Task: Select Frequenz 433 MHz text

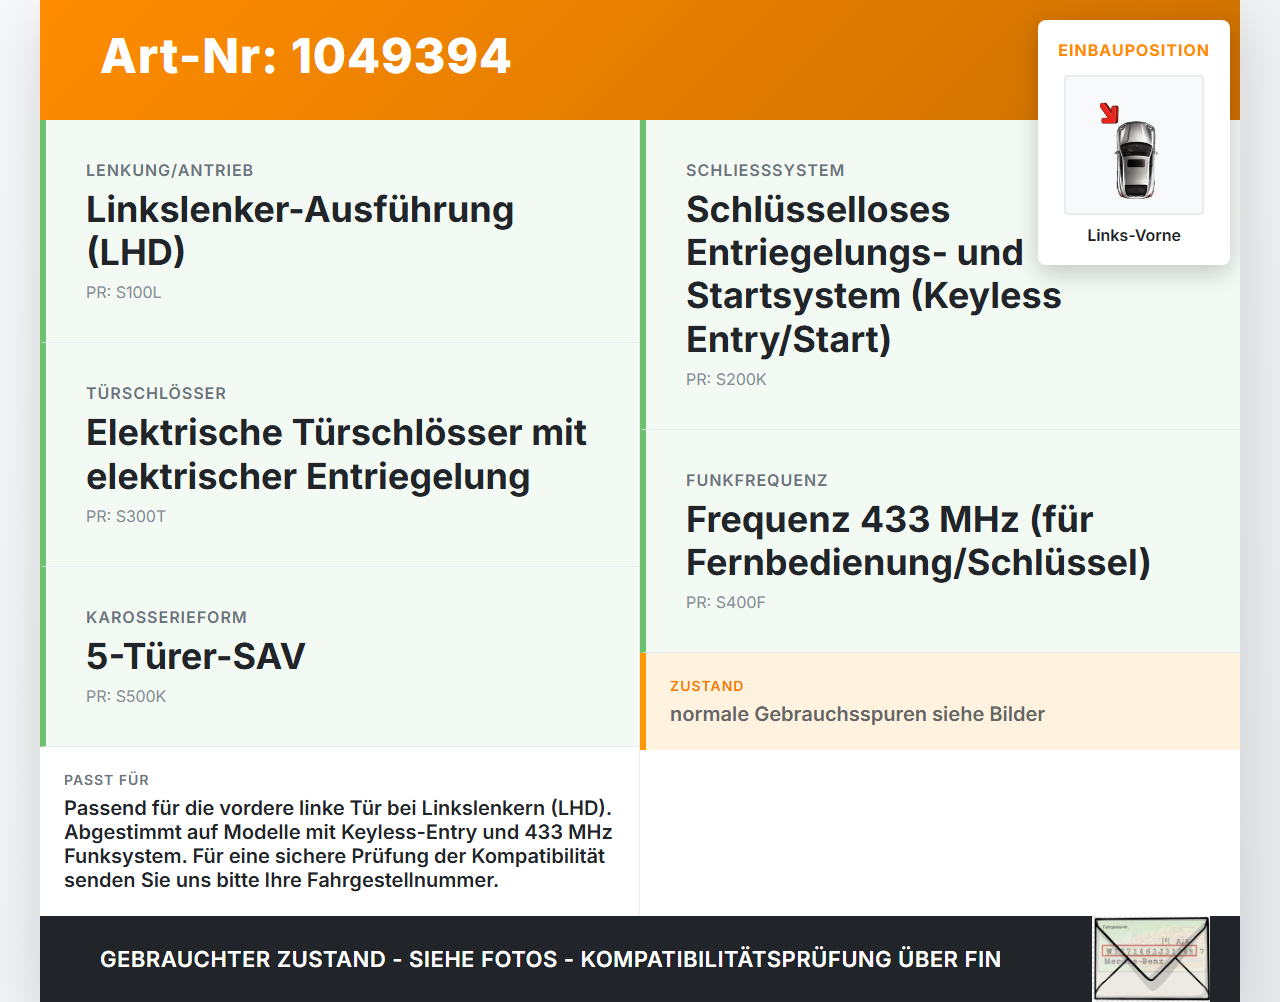Action: tap(918, 541)
